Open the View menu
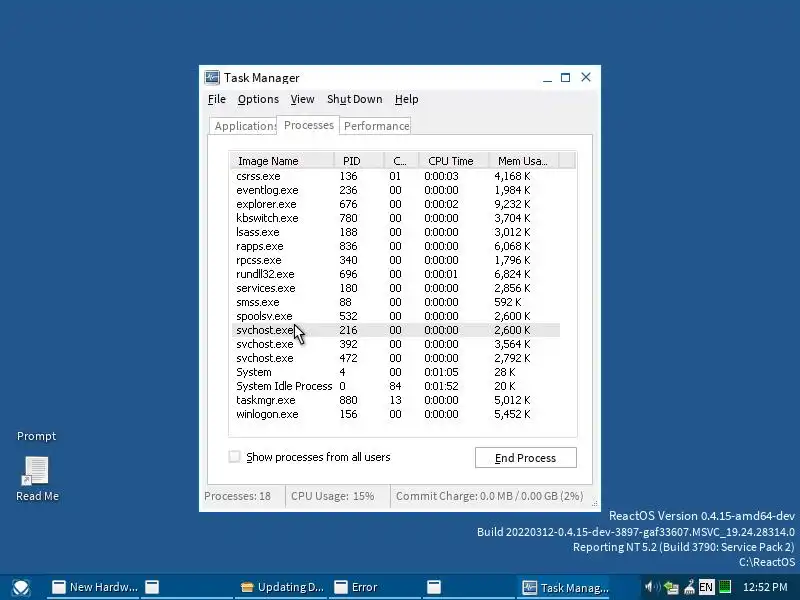Image resolution: width=800 pixels, height=600 pixels. coord(302,99)
